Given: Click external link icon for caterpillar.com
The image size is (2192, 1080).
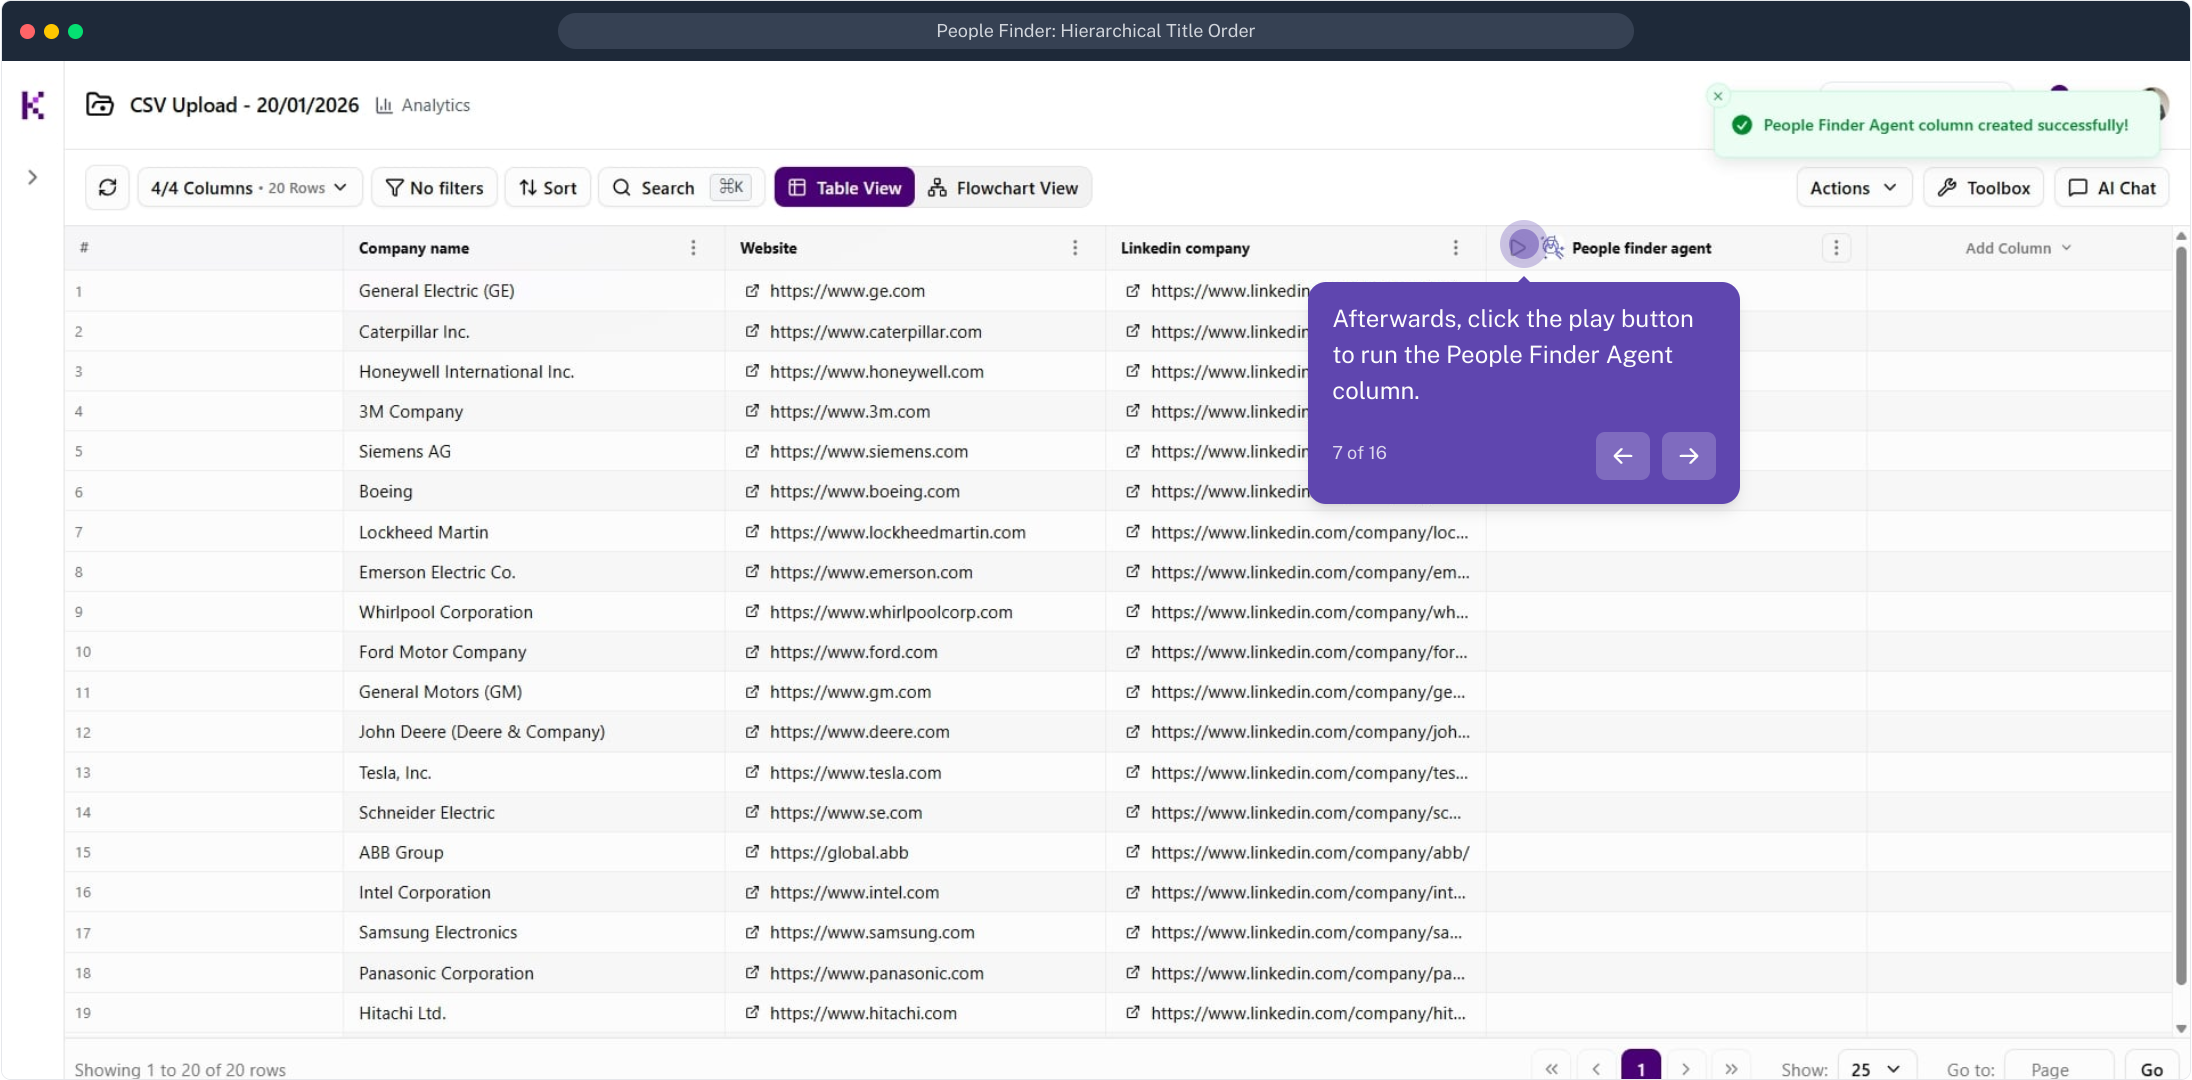Looking at the screenshot, I should click(x=752, y=331).
